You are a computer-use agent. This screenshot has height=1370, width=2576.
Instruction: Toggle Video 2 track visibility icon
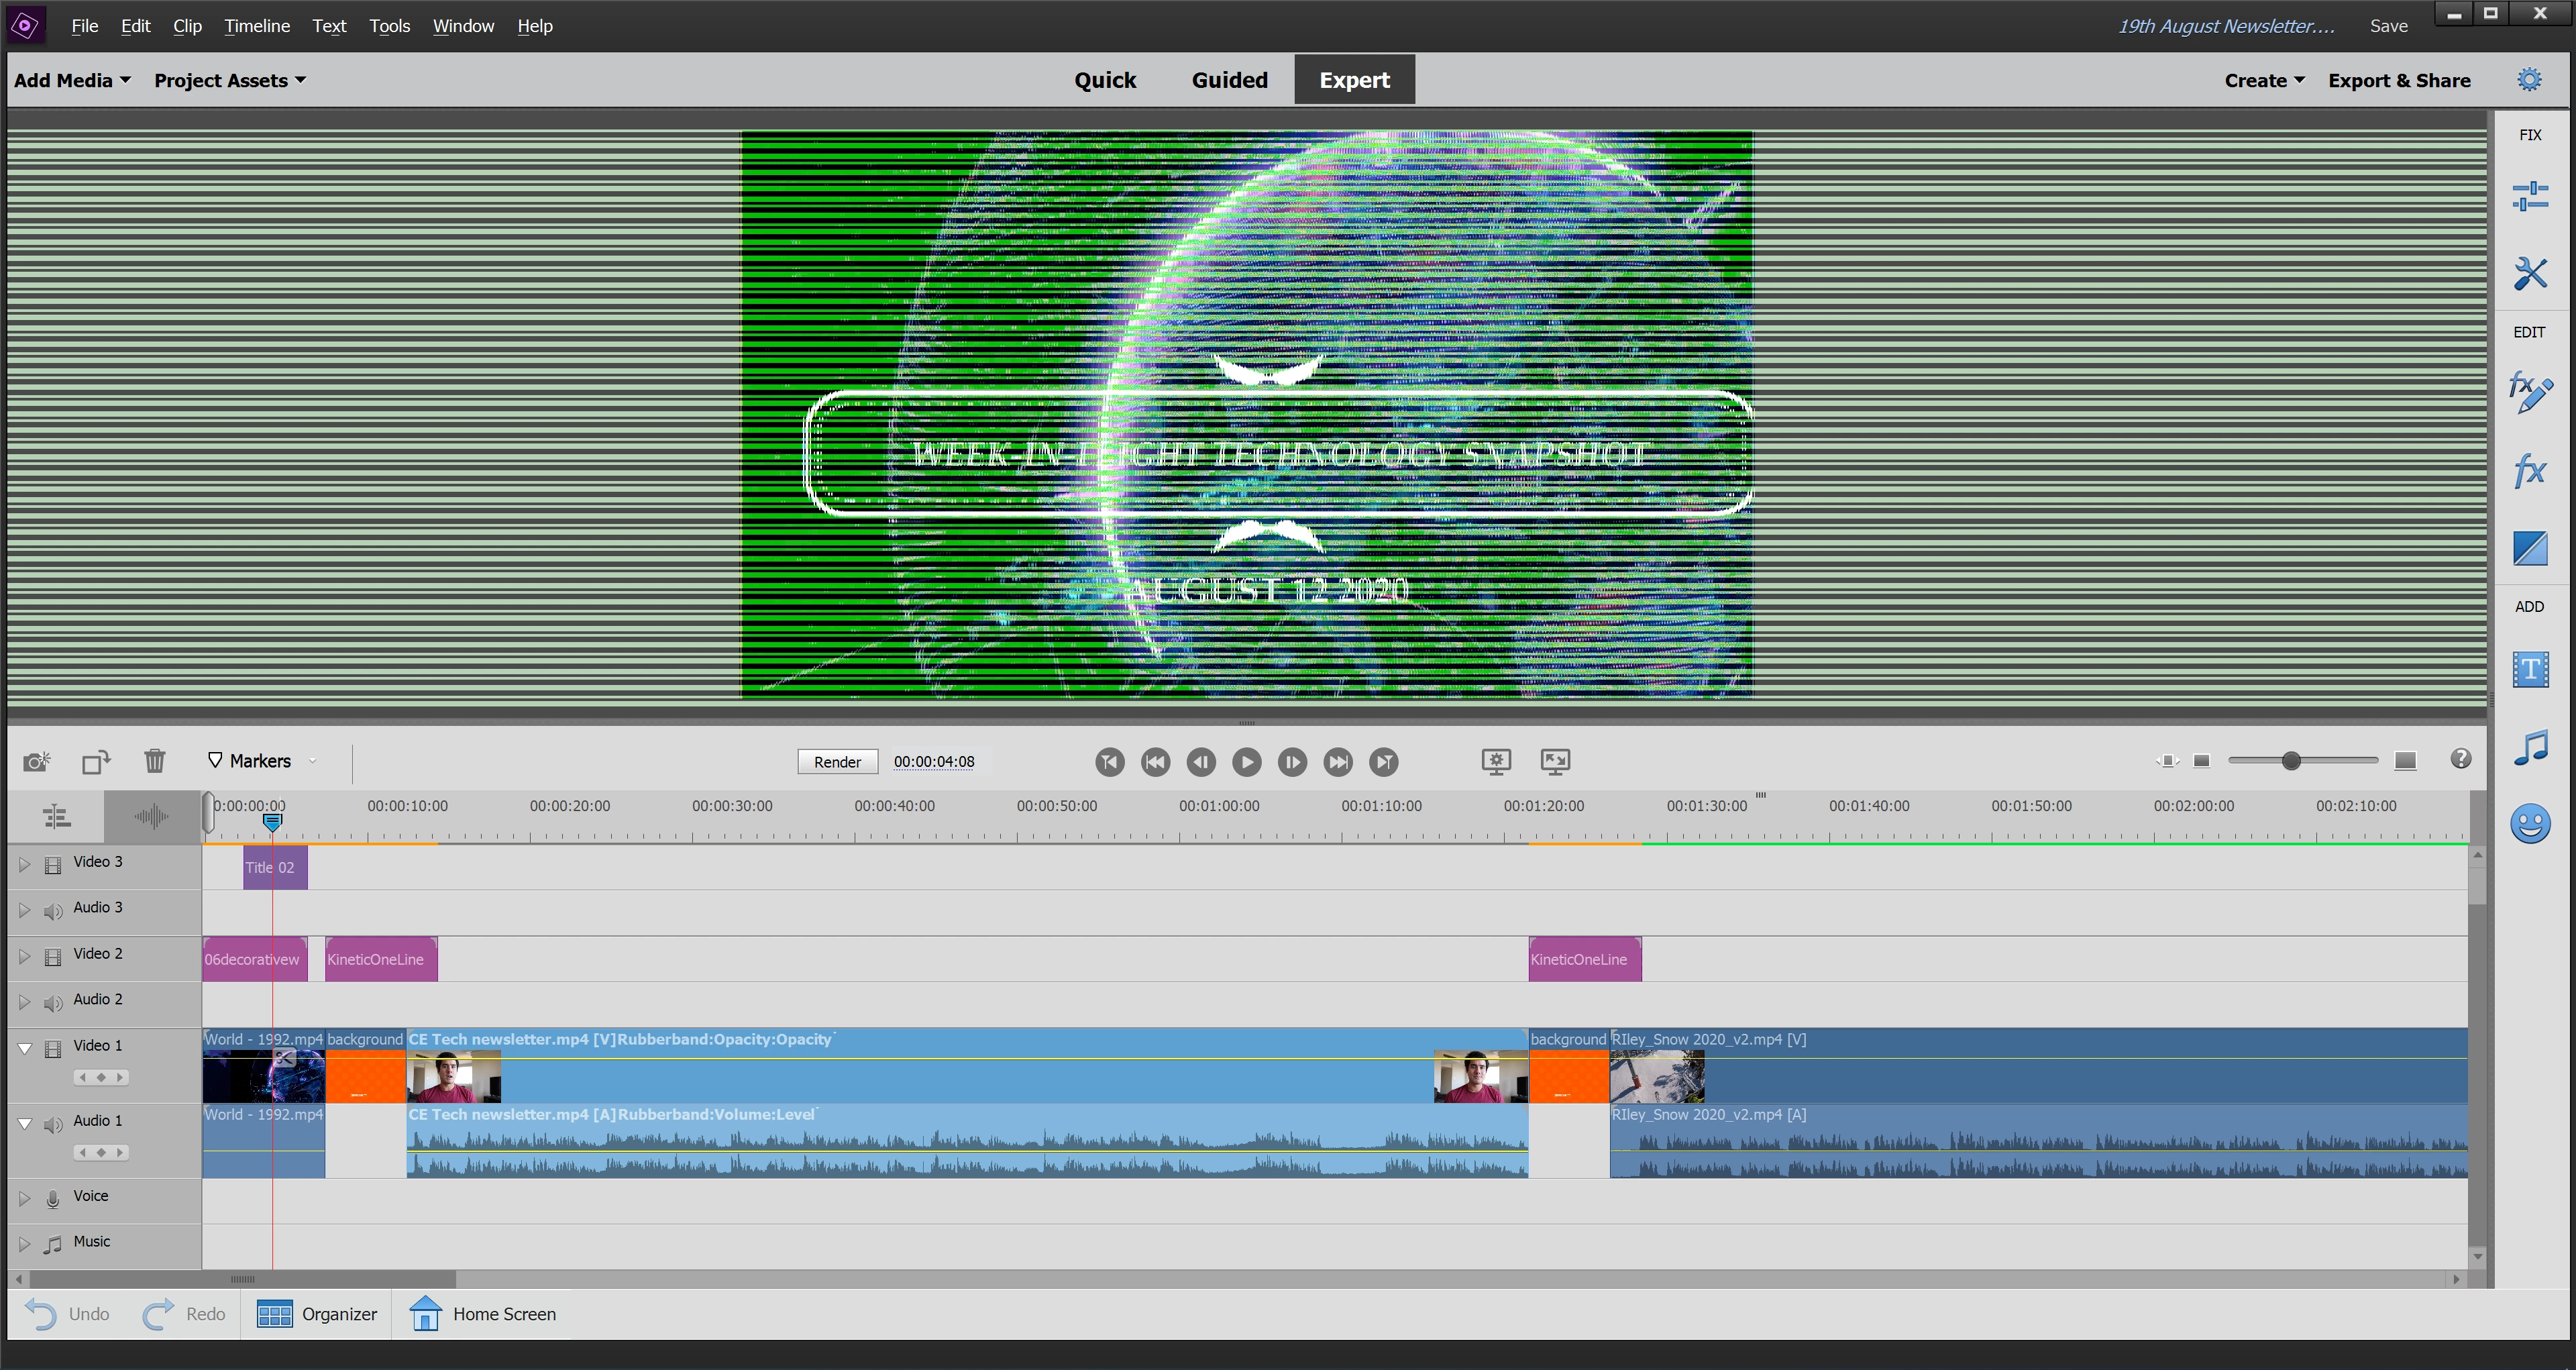(53, 956)
